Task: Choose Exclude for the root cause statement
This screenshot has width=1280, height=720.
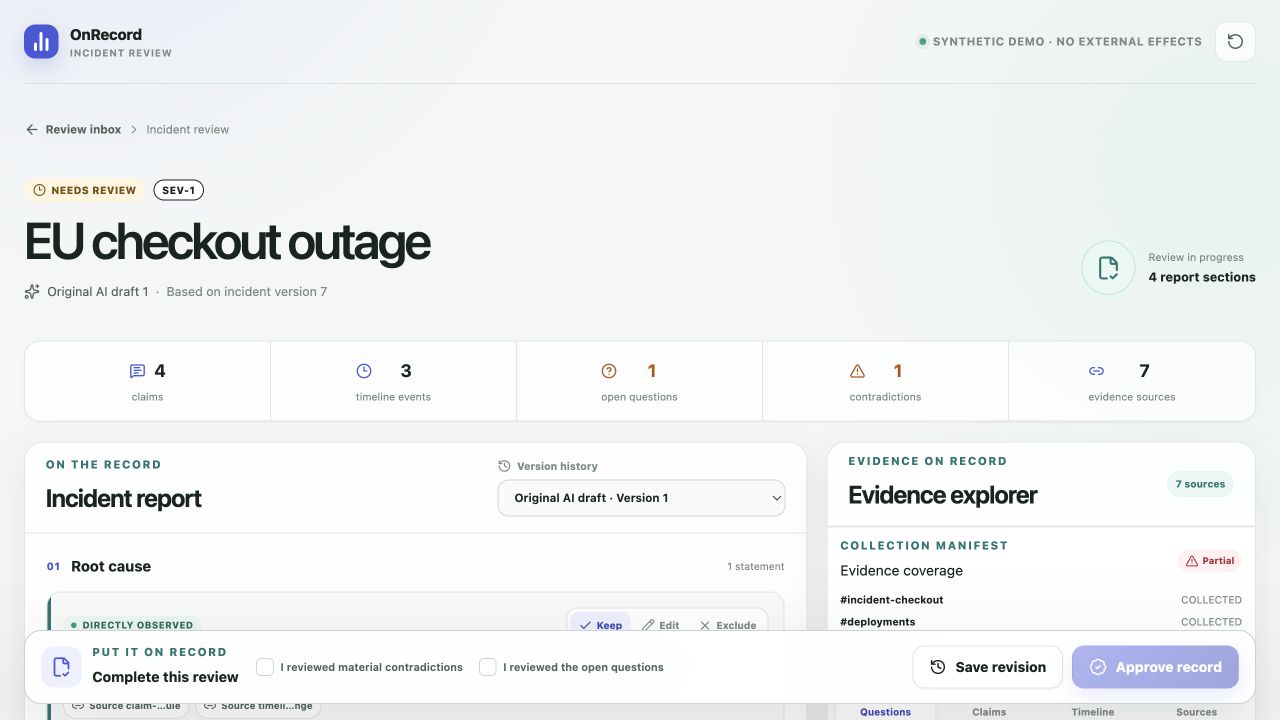Action: tap(727, 625)
